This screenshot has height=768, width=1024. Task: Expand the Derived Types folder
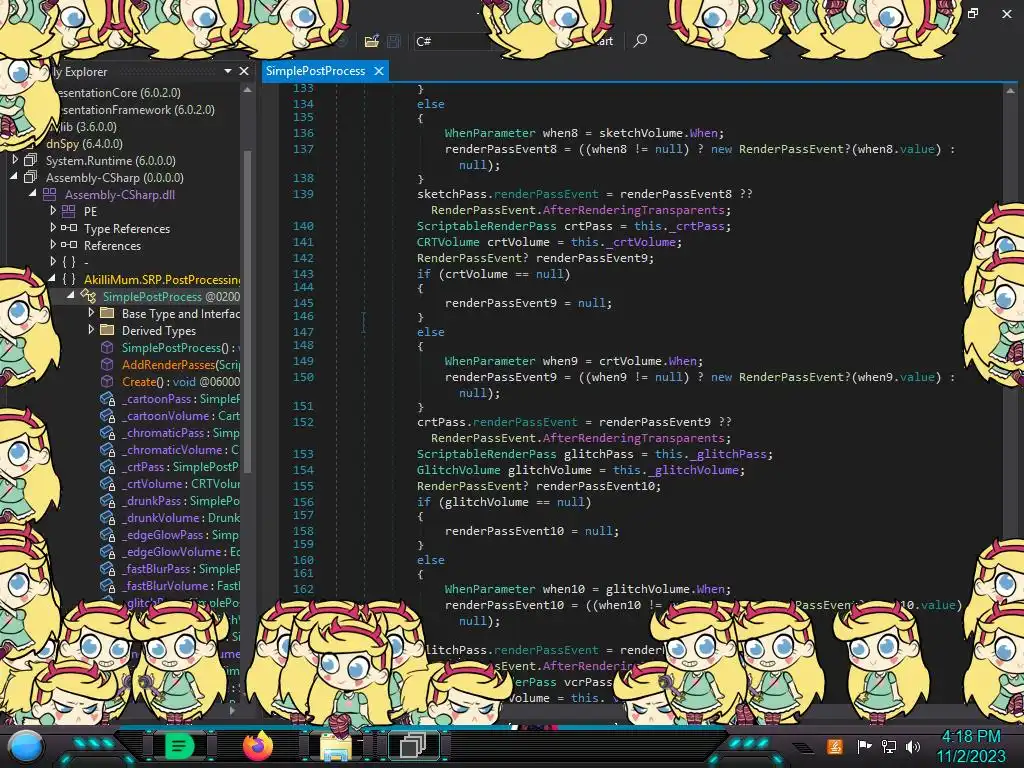pos(91,330)
